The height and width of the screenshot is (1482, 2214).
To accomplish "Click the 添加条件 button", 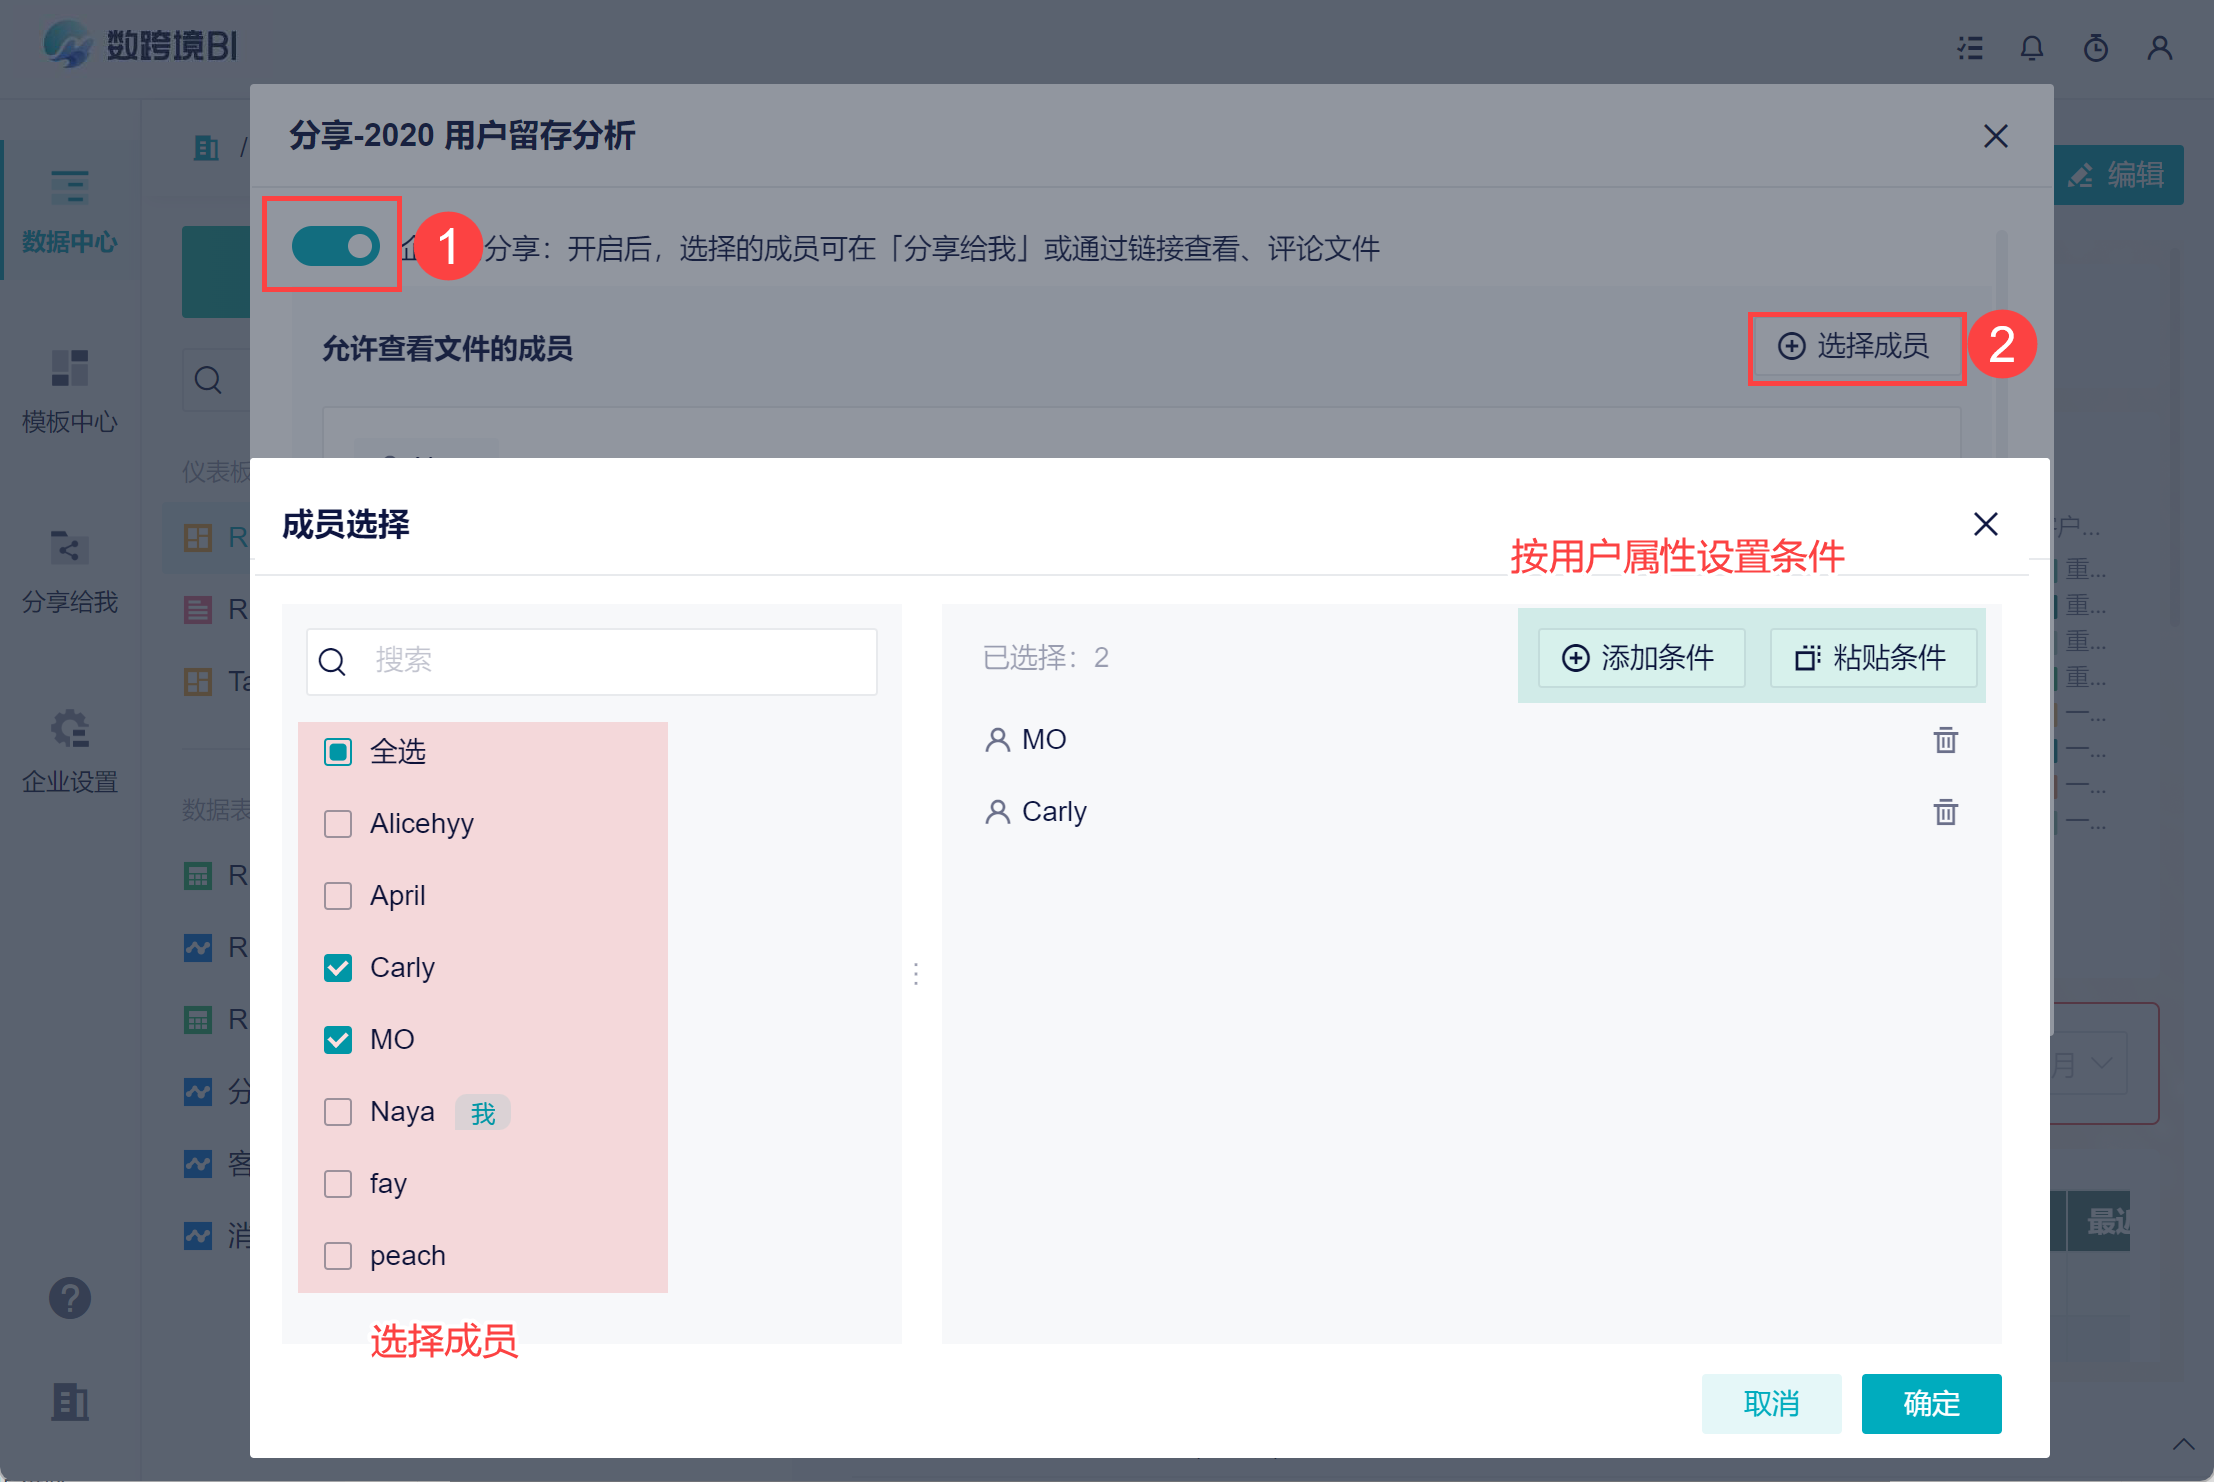I will click(1640, 658).
